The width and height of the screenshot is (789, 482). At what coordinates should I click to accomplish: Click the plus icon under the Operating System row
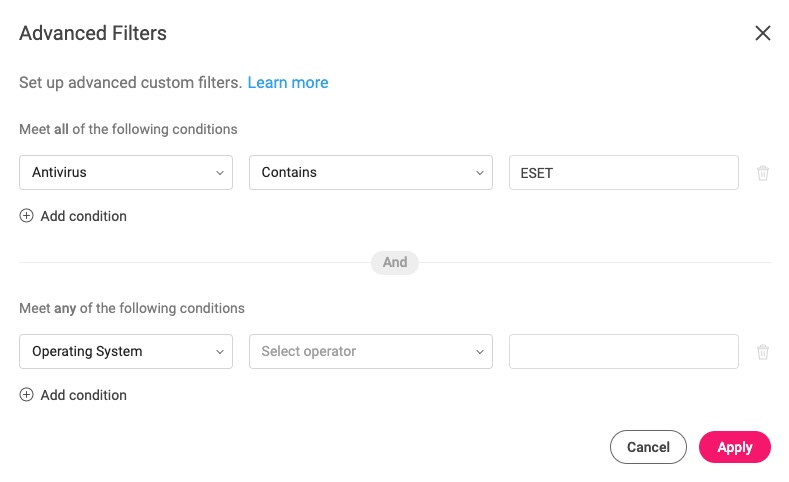pos(26,395)
